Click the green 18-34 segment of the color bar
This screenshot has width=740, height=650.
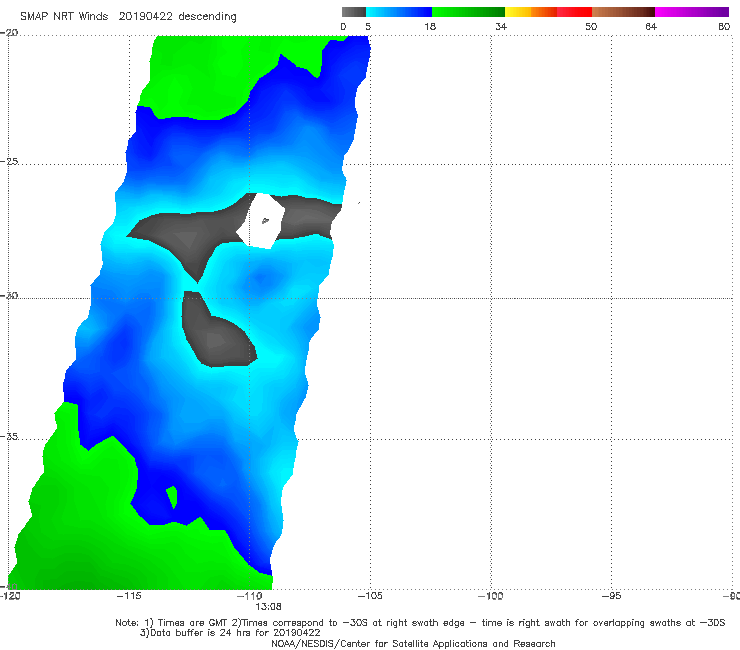point(468,12)
